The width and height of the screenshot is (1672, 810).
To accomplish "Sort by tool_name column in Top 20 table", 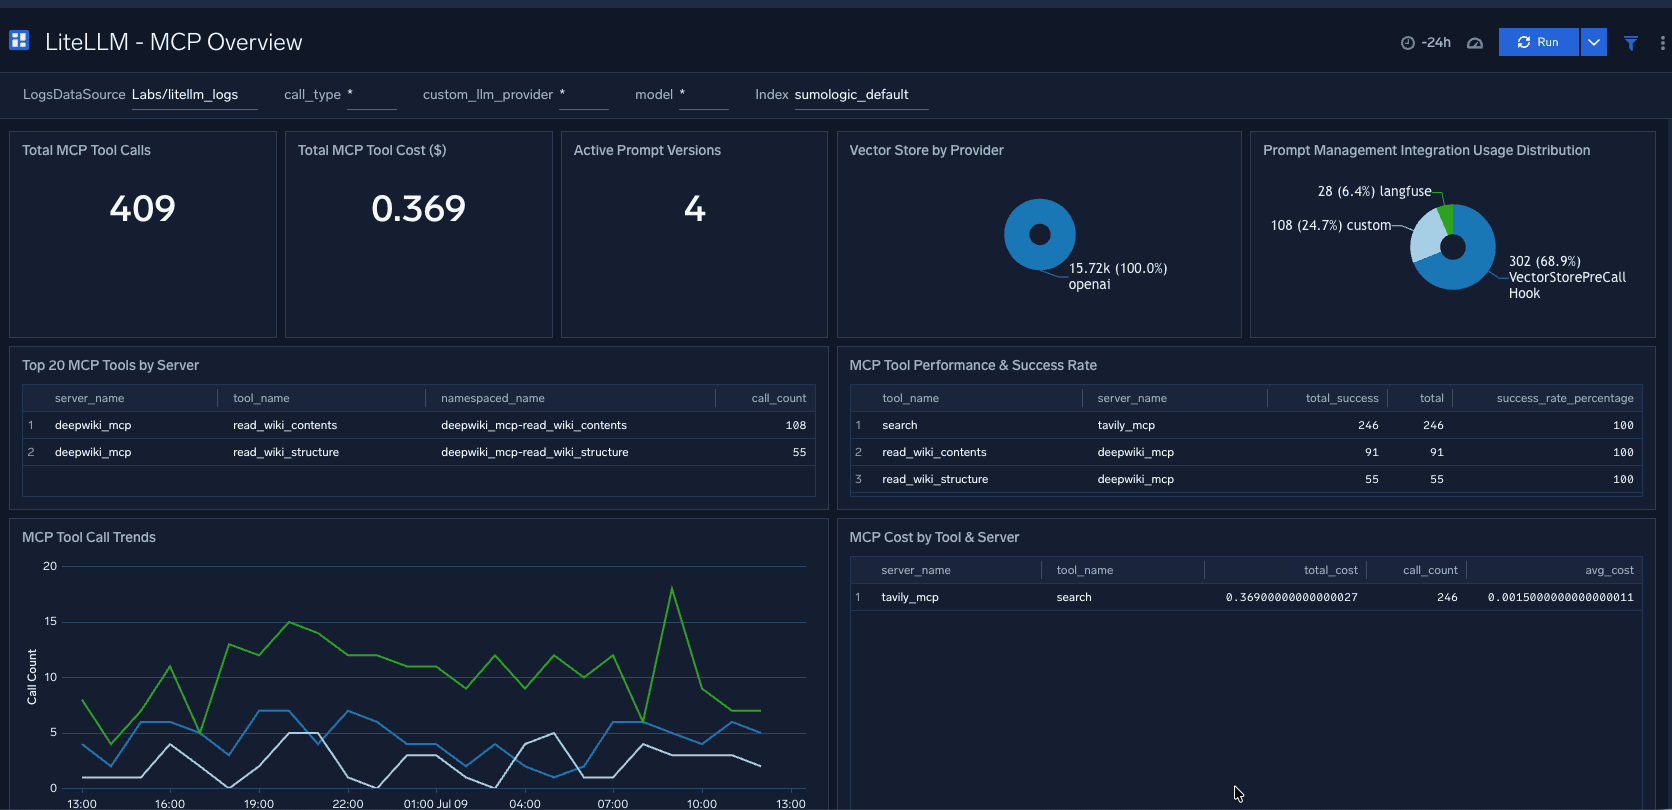I will coord(261,398).
